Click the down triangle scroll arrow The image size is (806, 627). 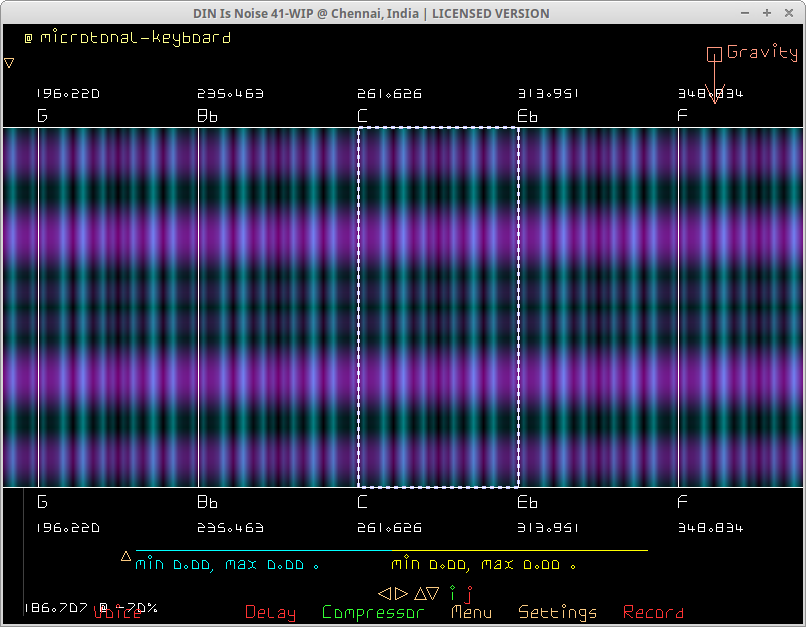tap(434, 593)
